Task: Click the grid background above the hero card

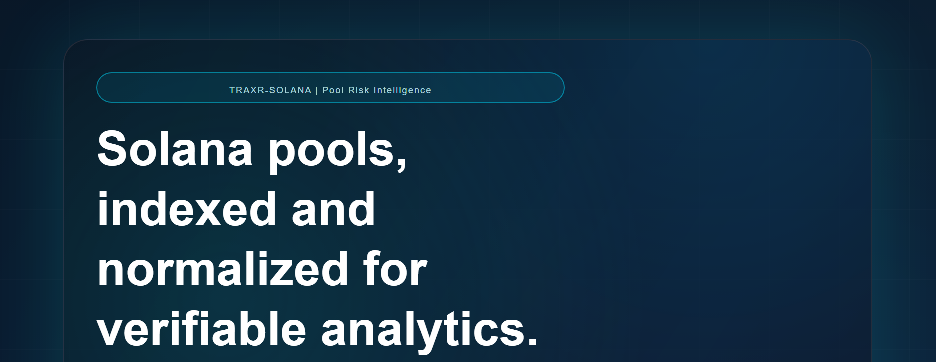Action: 468,19
